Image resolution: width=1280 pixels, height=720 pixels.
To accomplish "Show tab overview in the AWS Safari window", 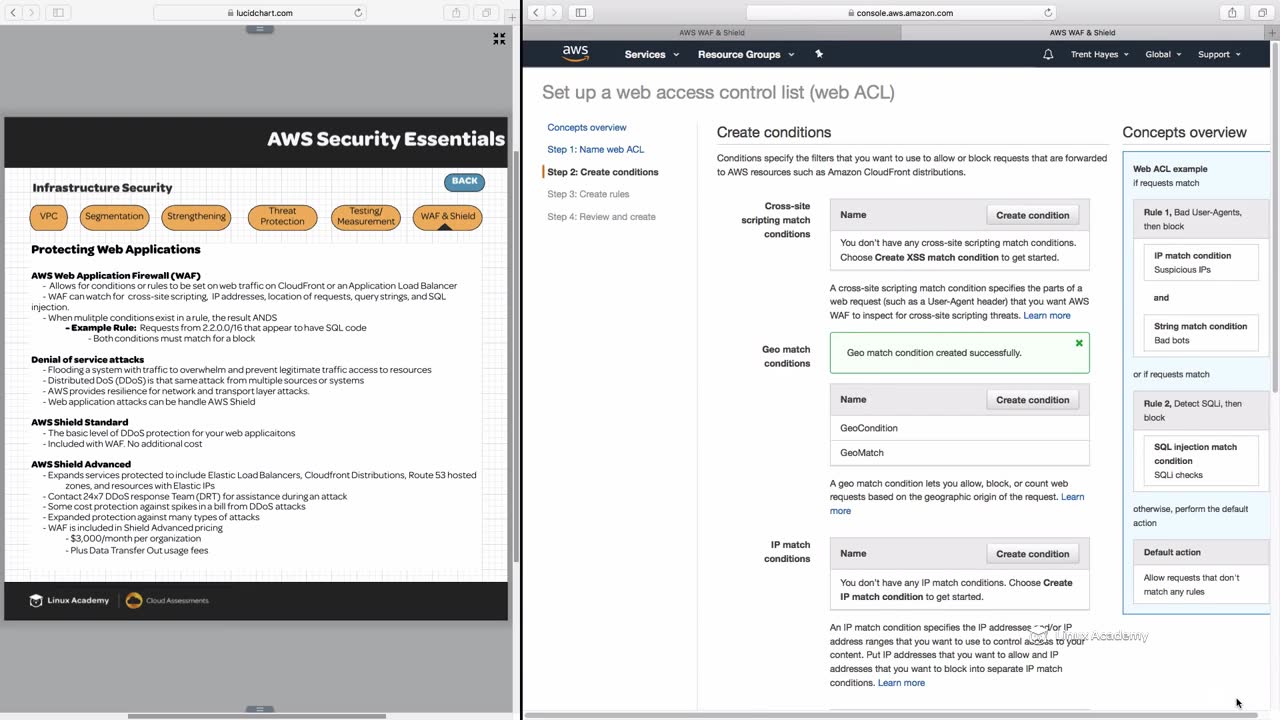I will pos(1261,13).
